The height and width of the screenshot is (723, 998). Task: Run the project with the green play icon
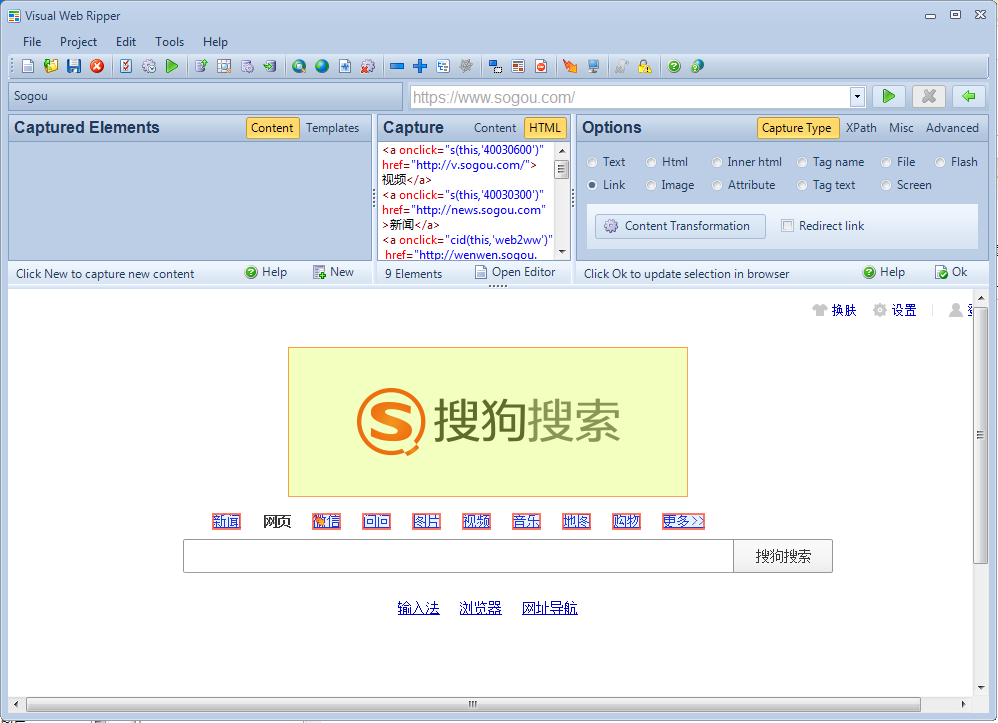coord(172,66)
